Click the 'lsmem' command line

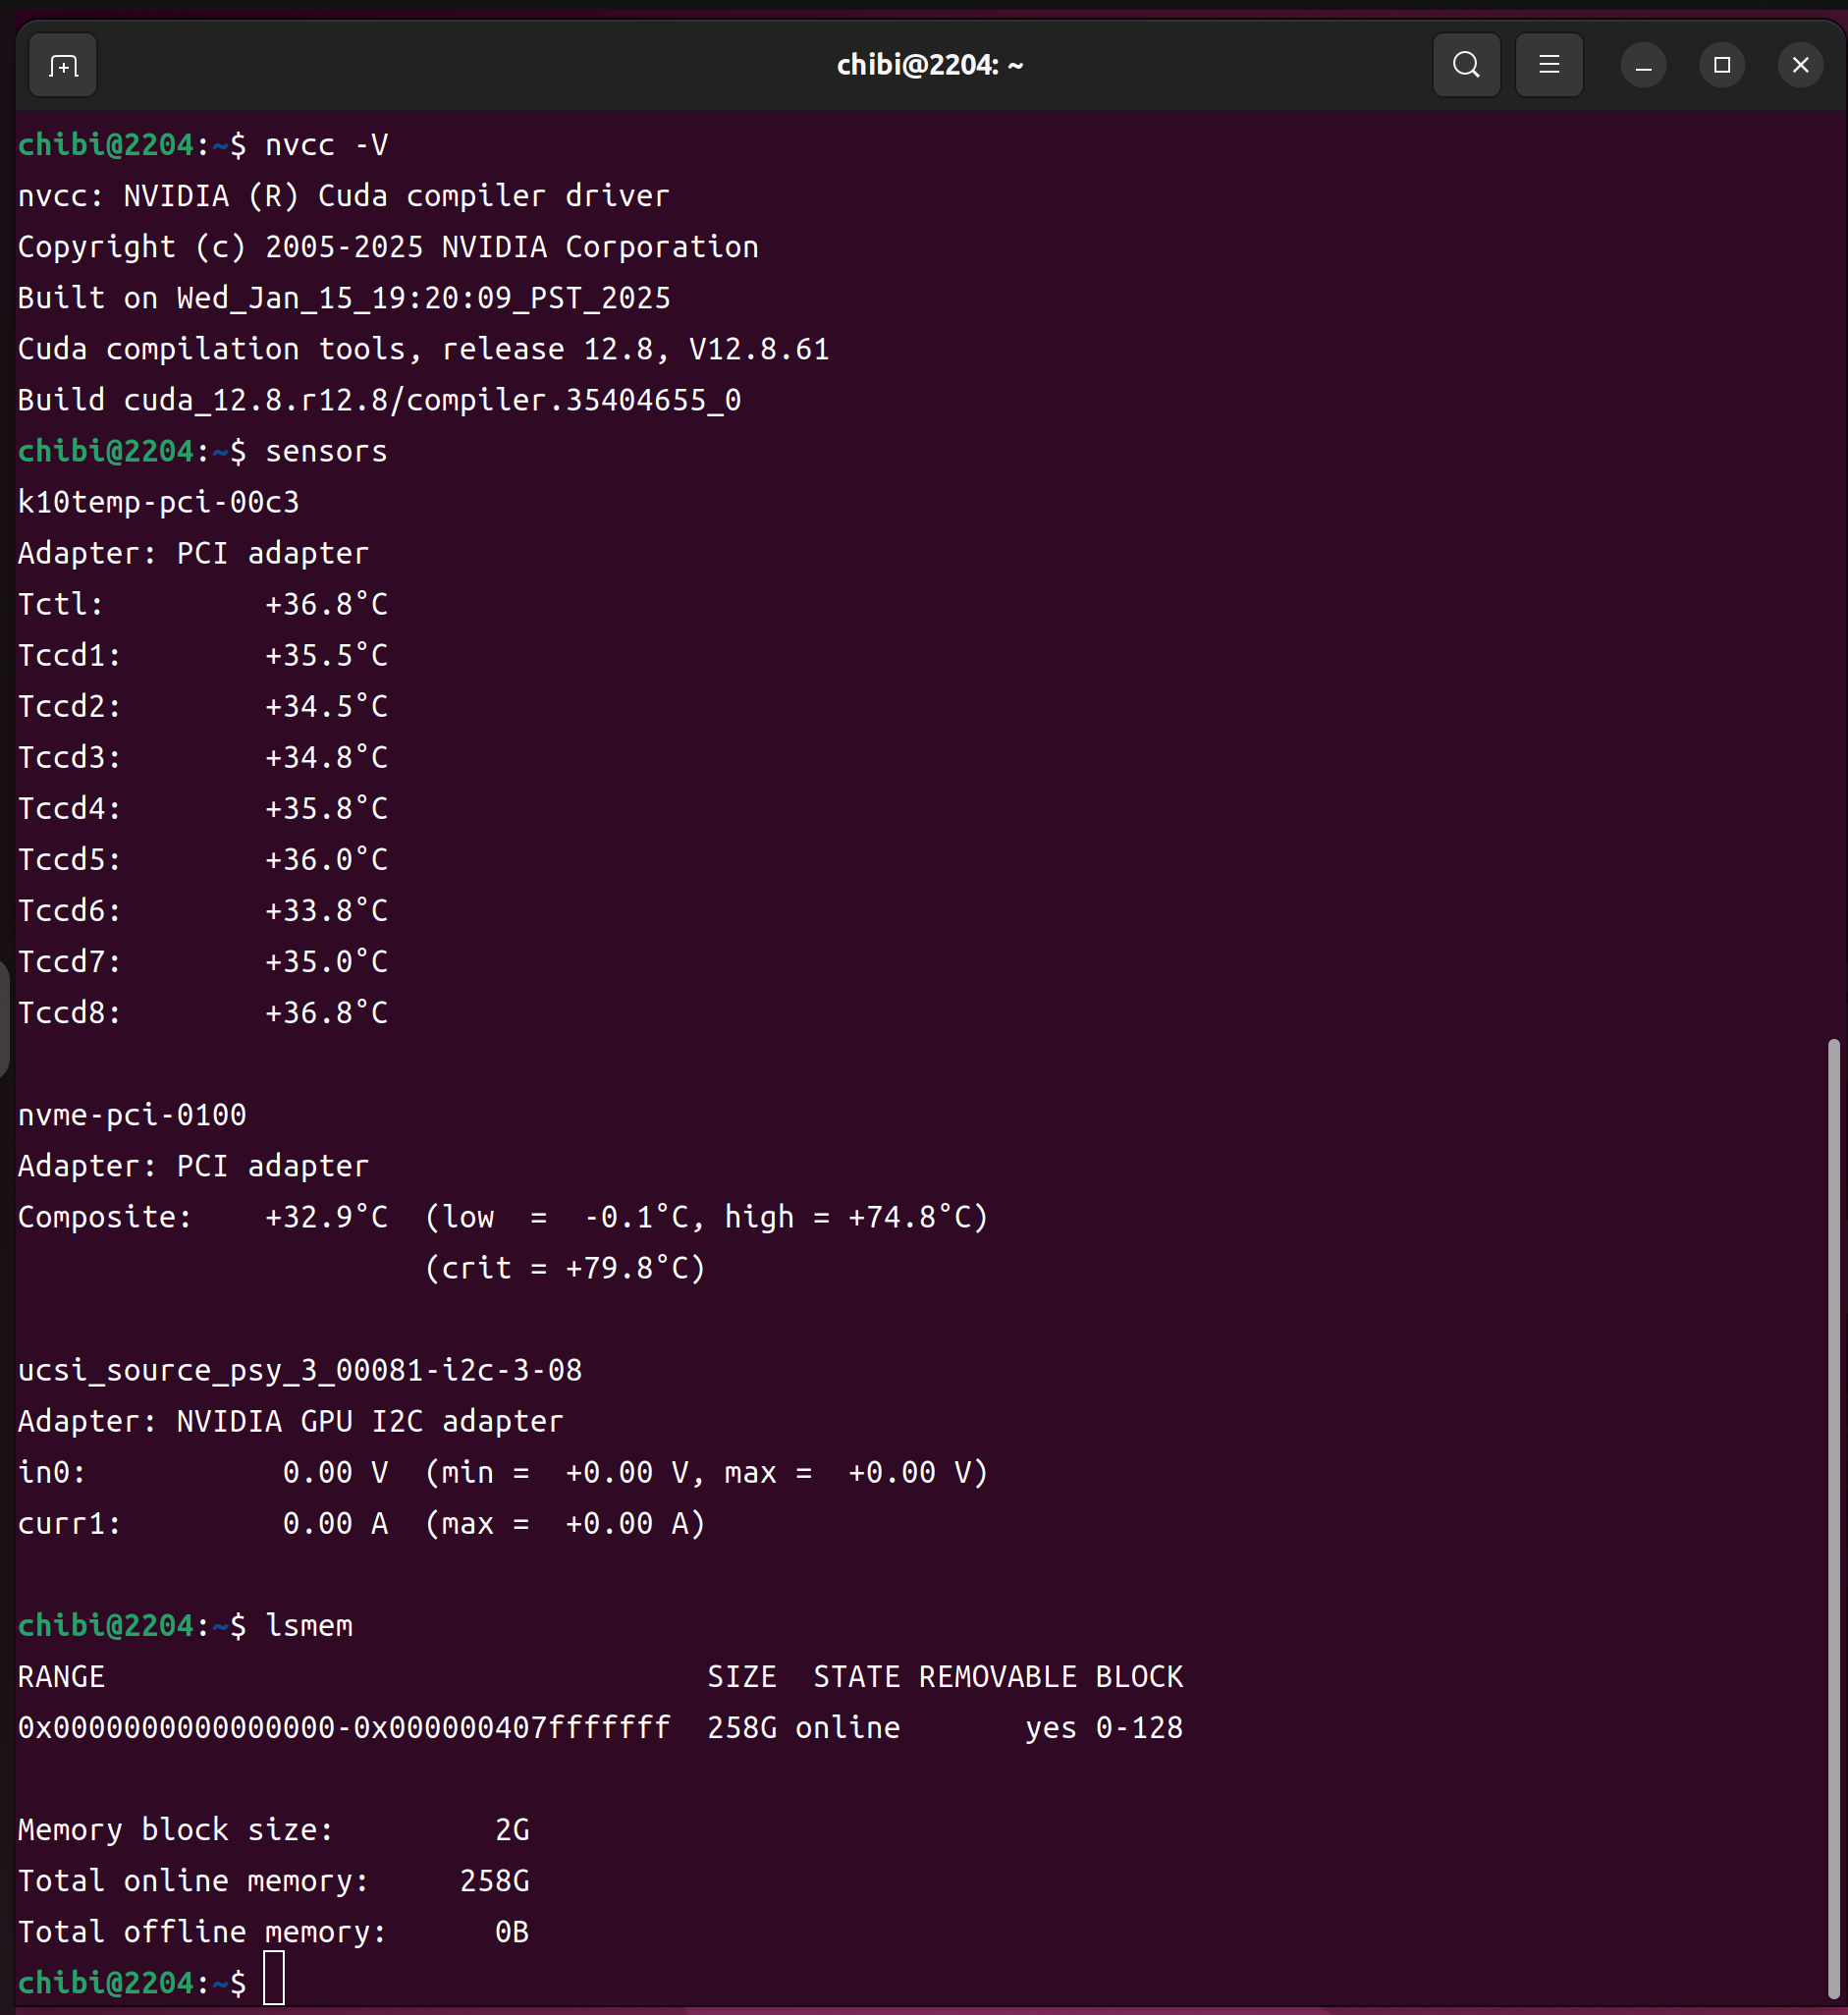coord(309,1625)
